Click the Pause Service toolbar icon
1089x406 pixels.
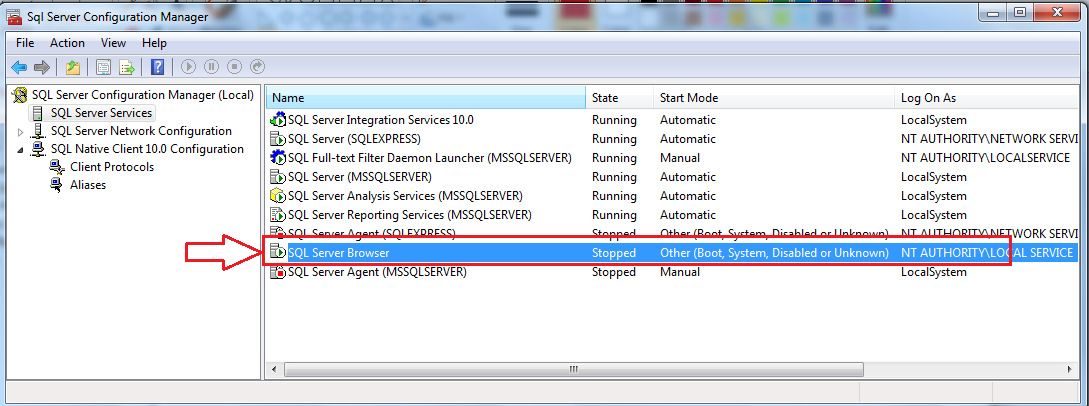[x=211, y=67]
